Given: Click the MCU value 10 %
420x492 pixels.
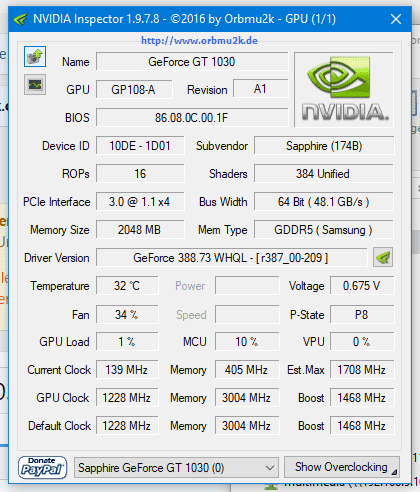Looking at the screenshot, I should pos(247,341).
